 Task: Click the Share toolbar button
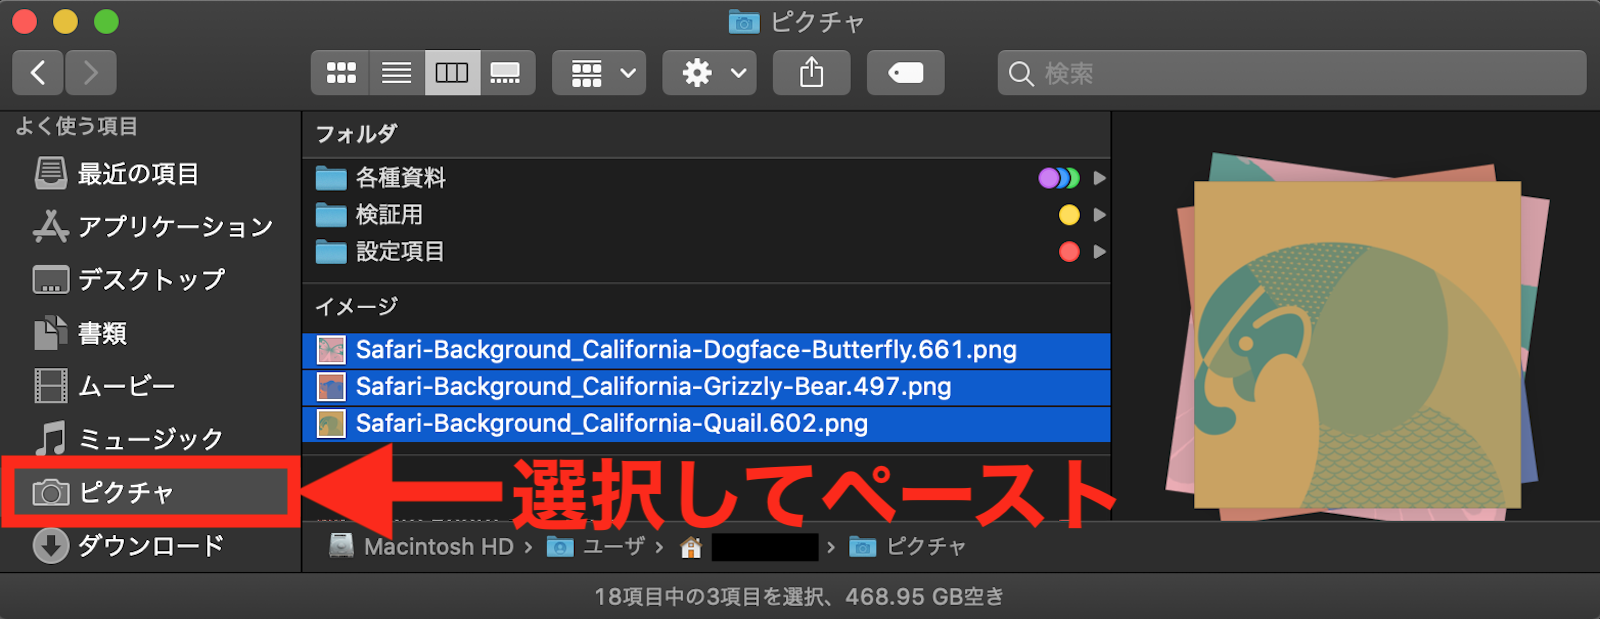[x=812, y=73]
